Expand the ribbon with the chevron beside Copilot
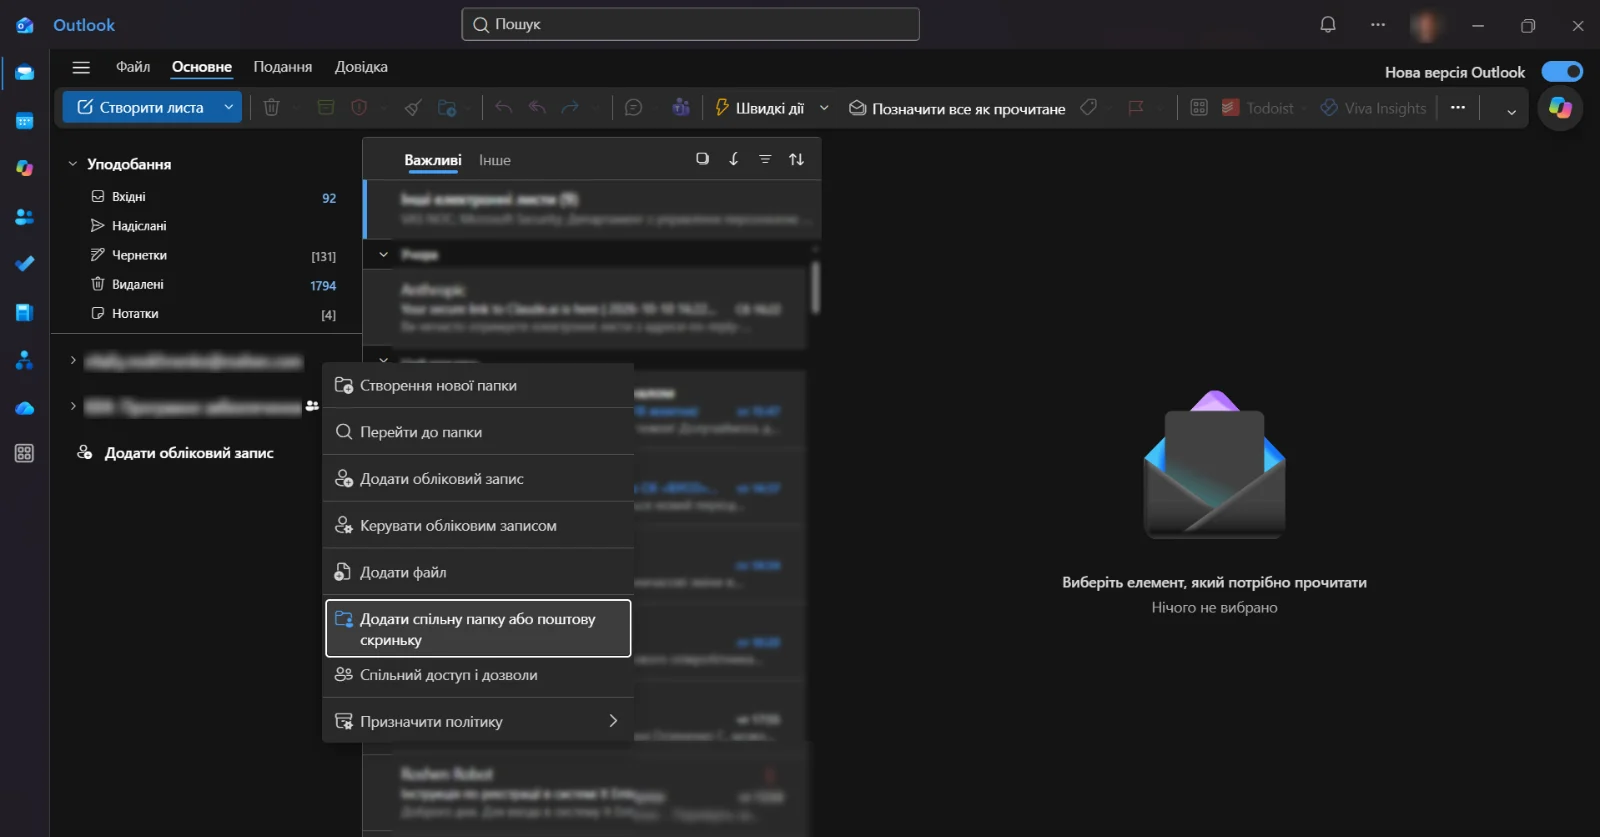1600x837 pixels. (1511, 111)
